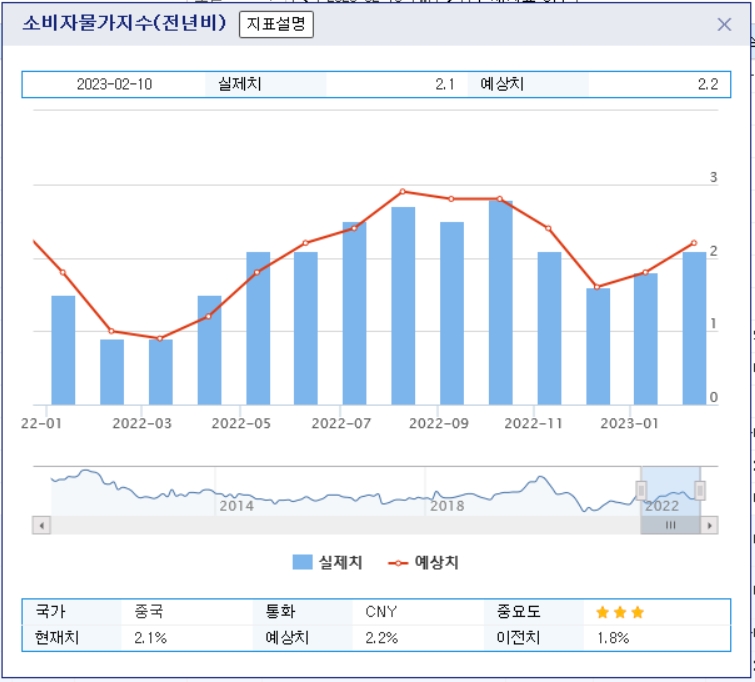The image size is (755, 682).
Task: Select the last bar for 2023-02
Action: 694,328
